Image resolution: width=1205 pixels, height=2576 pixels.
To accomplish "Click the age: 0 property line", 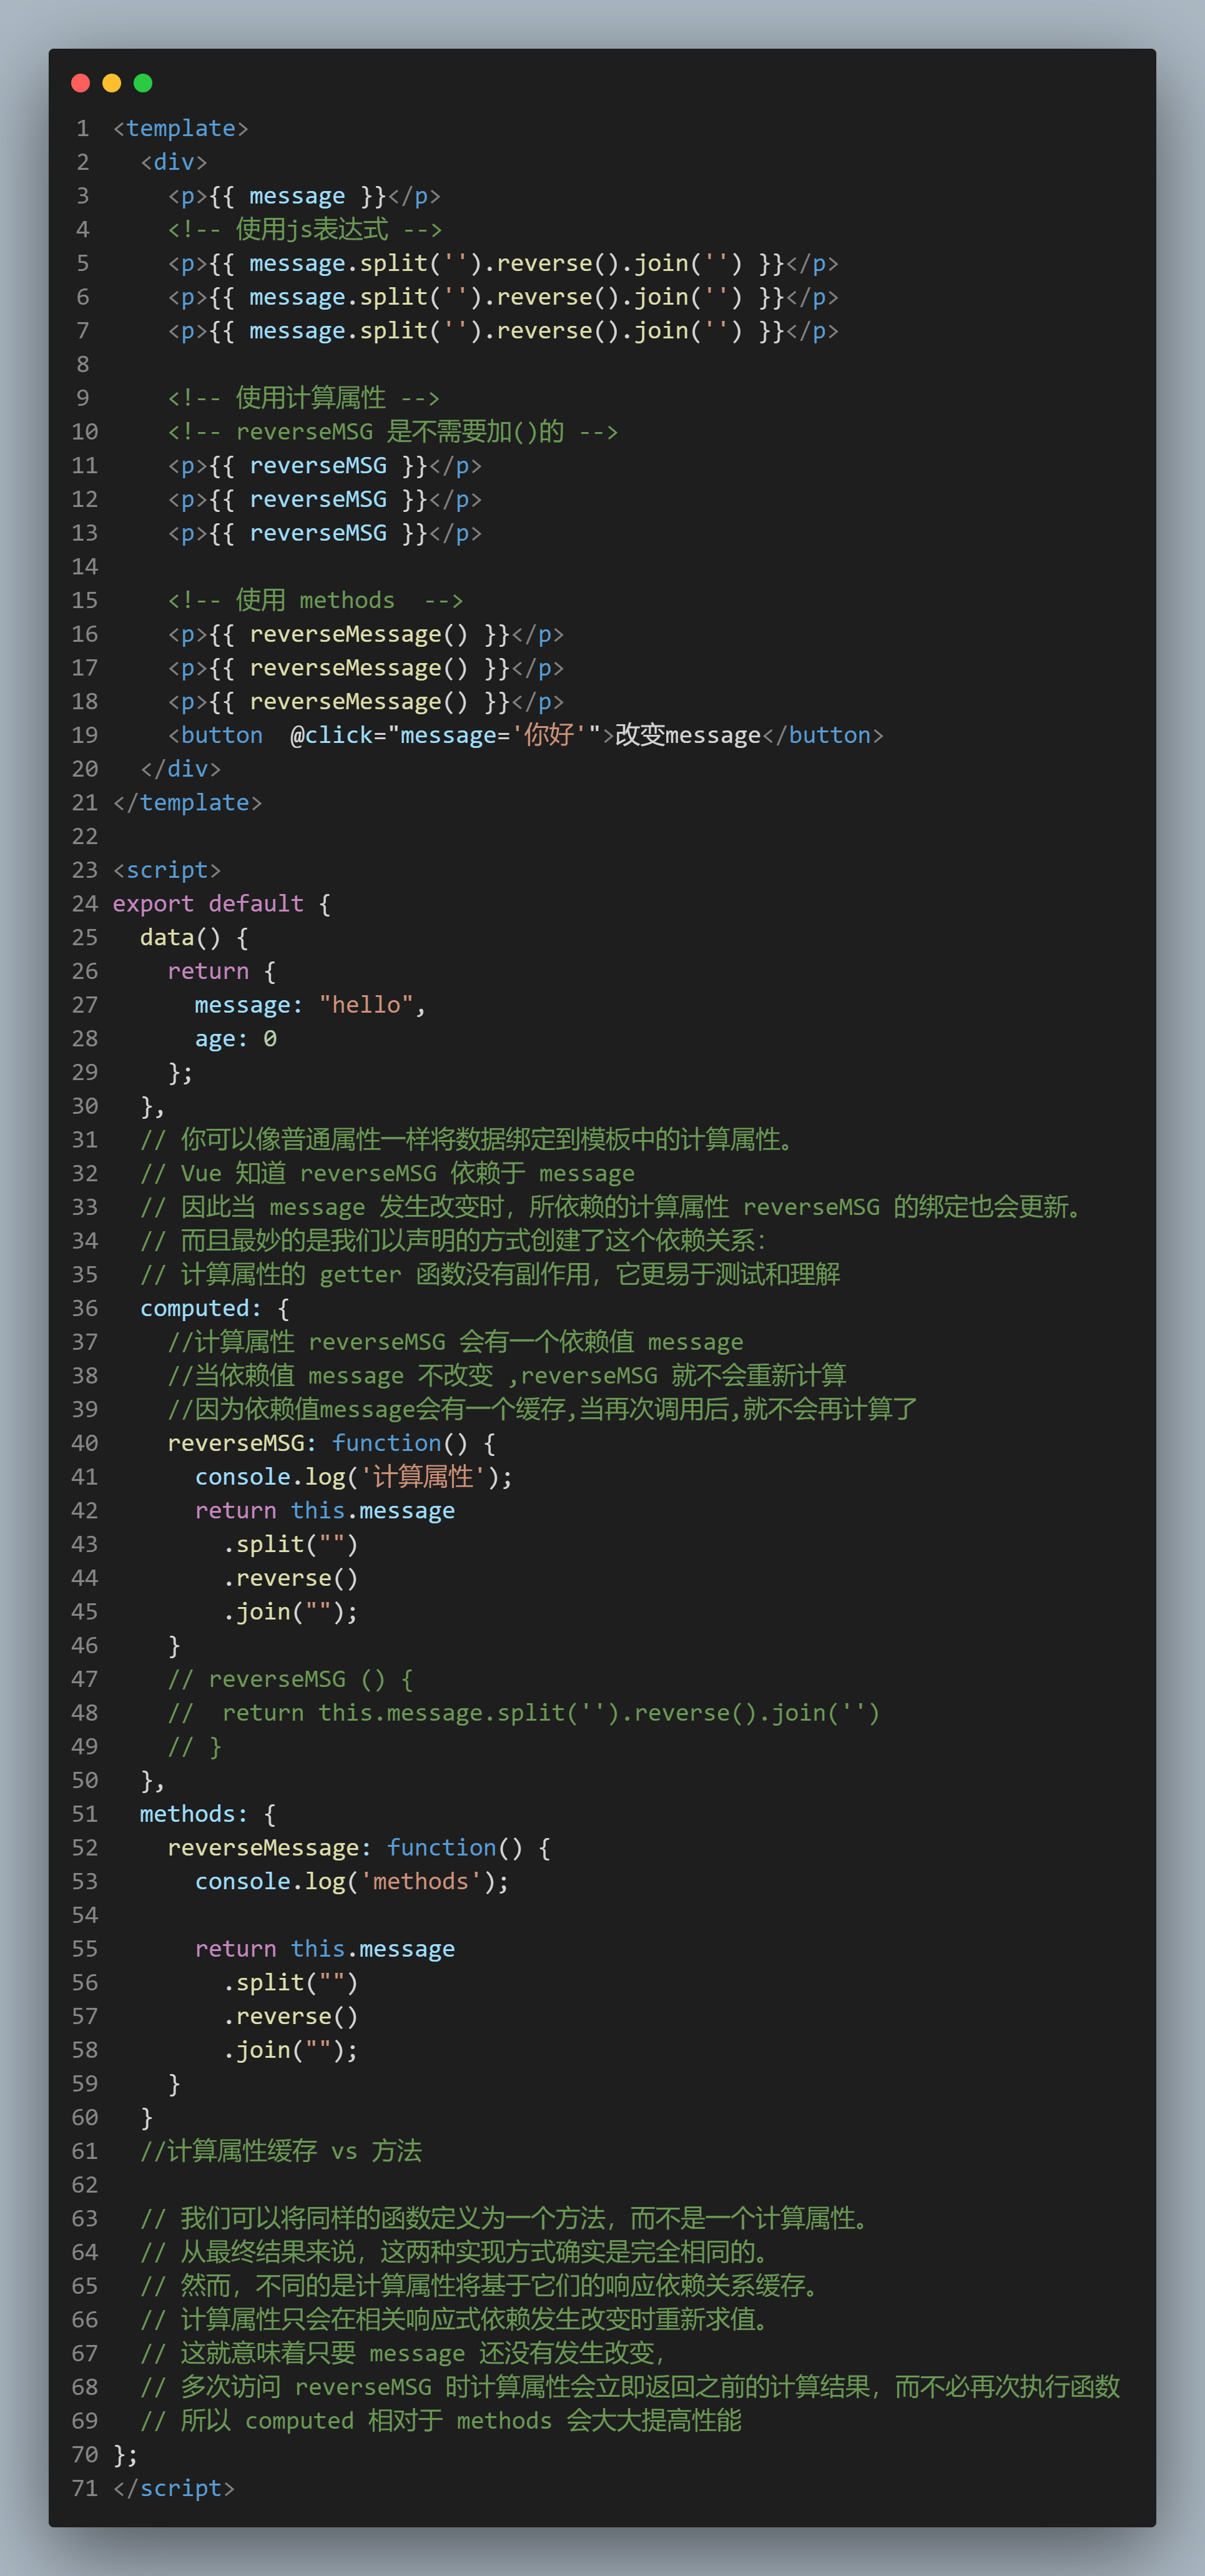I will pyautogui.click(x=235, y=1039).
